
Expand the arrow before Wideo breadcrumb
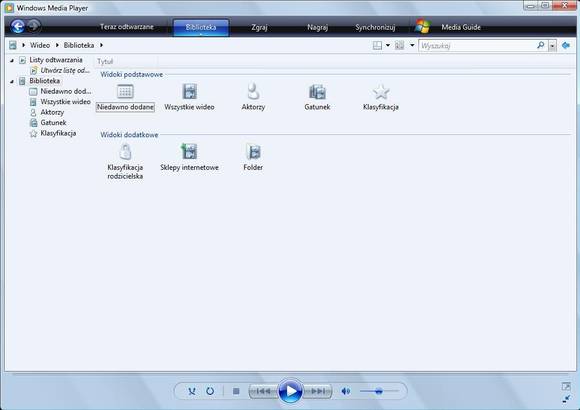point(24,45)
